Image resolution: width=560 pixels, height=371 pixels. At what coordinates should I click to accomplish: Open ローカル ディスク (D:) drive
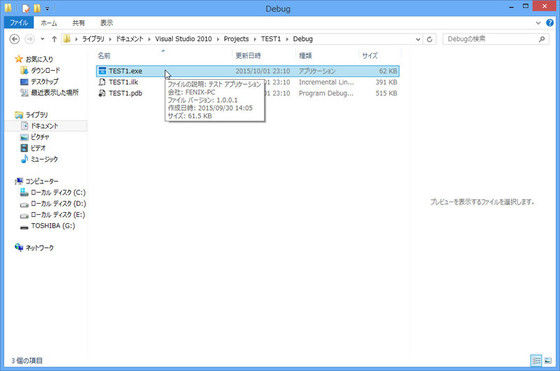58,204
